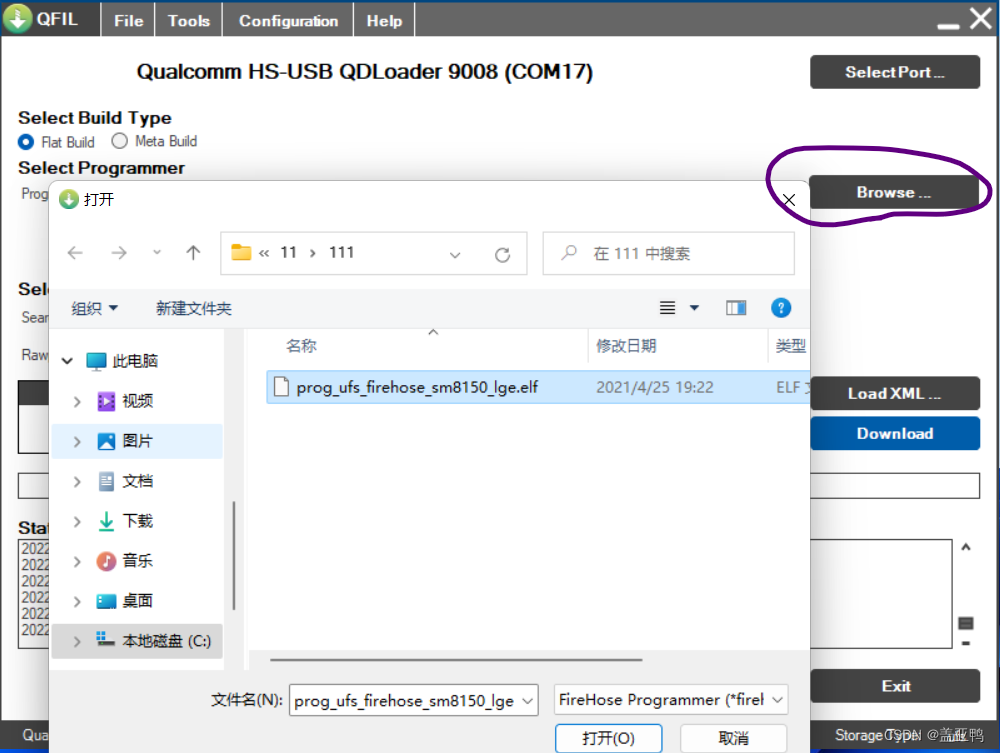Image resolution: width=1000 pixels, height=753 pixels.
Task: Expand the 音乐 folder node
Action: click(77, 561)
